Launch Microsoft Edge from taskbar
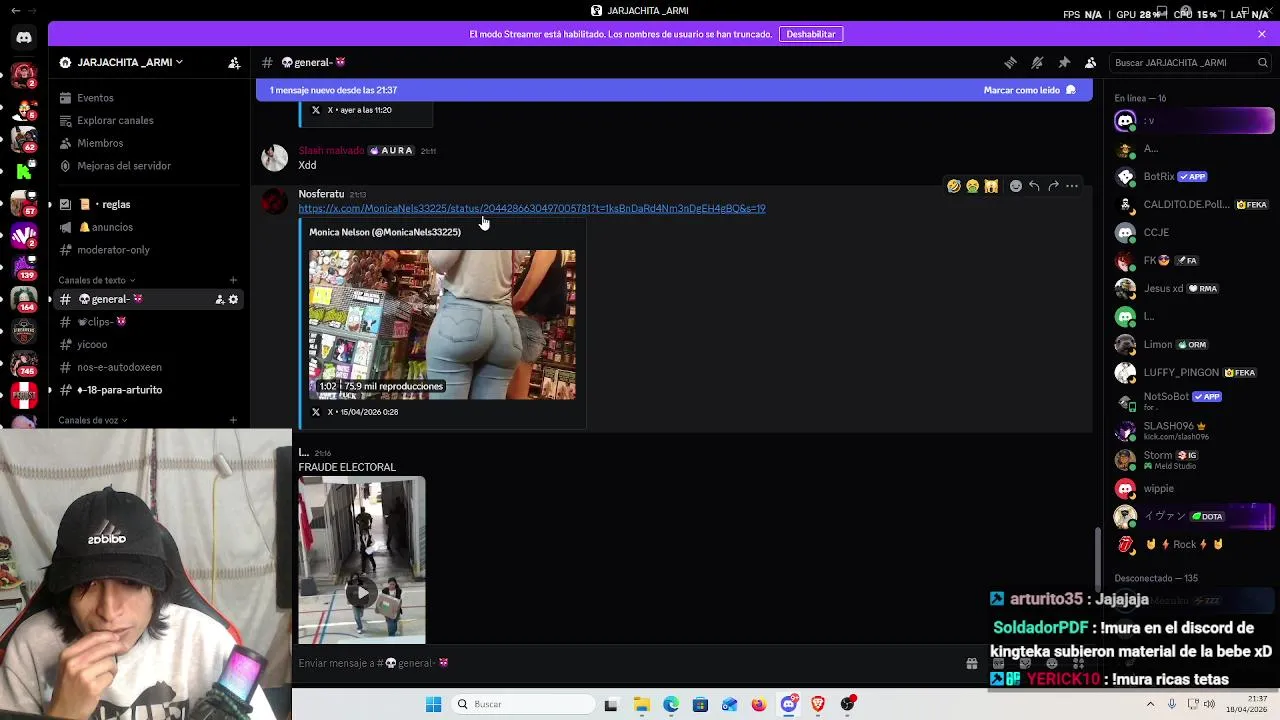The height and width of the screenshot is (720, 1280). tap(671, 704)
